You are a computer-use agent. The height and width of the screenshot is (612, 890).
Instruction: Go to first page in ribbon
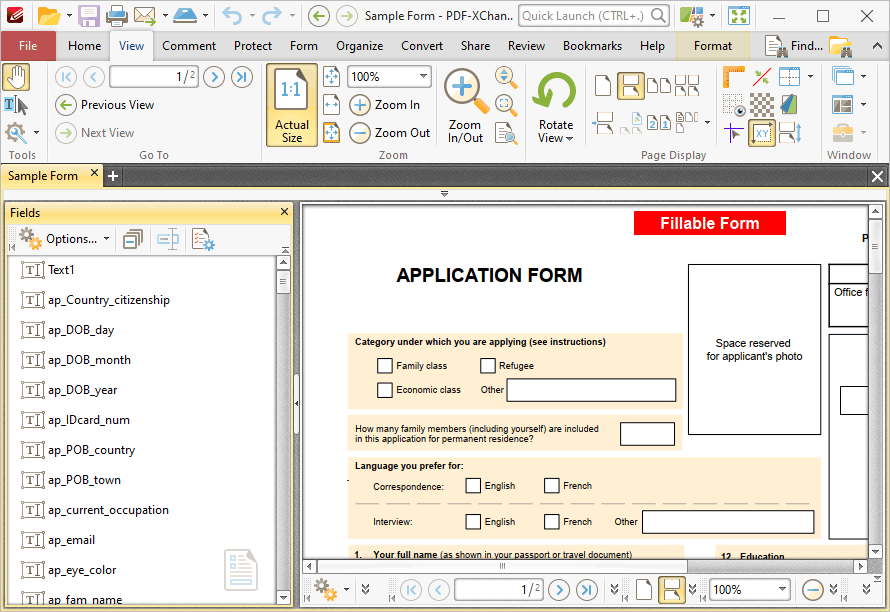pos(66,77)
